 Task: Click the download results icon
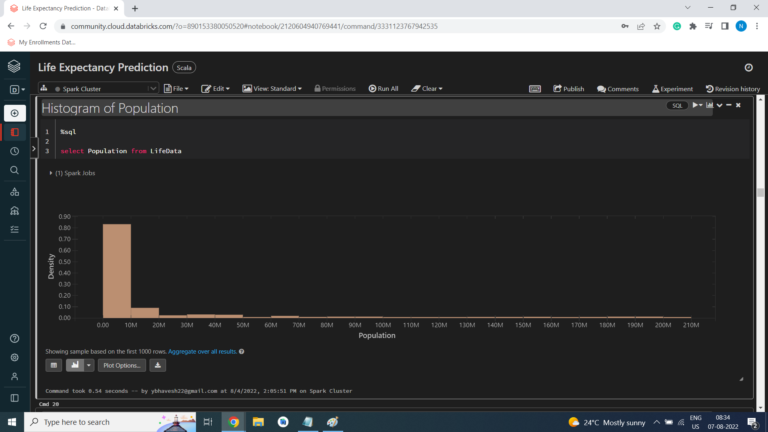click(157, 366)
